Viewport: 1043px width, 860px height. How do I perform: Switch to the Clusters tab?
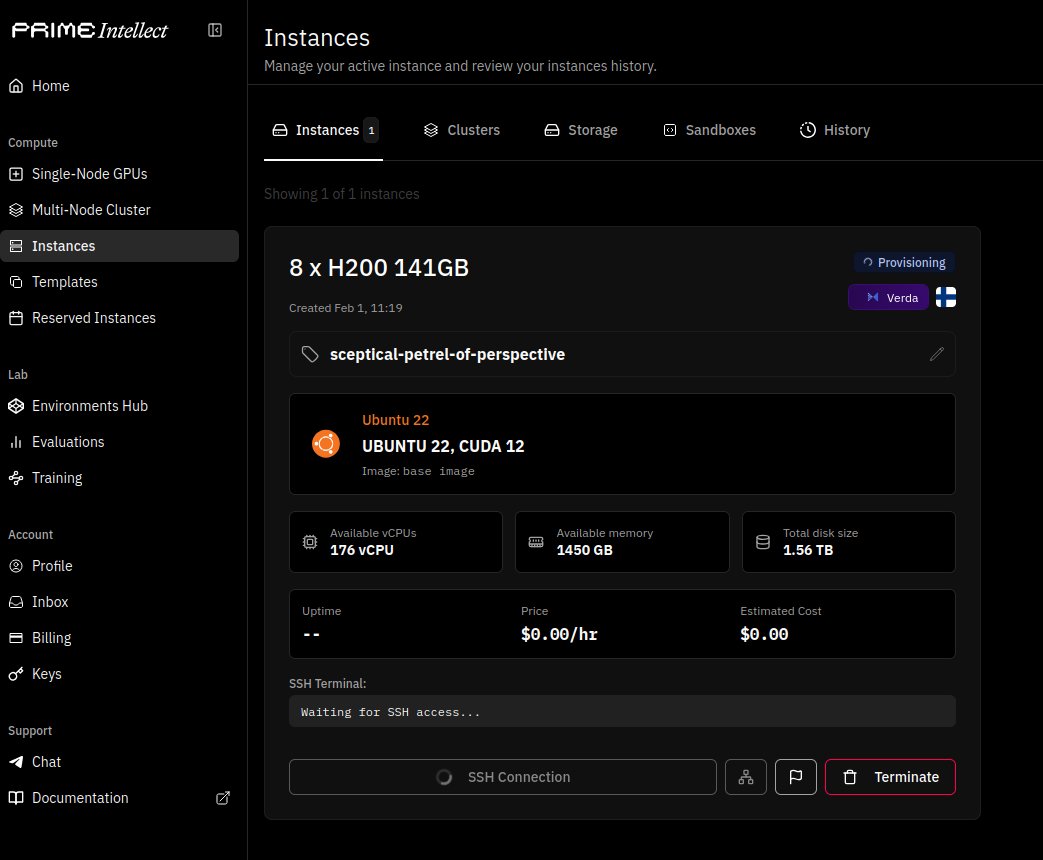click(461, 130)
